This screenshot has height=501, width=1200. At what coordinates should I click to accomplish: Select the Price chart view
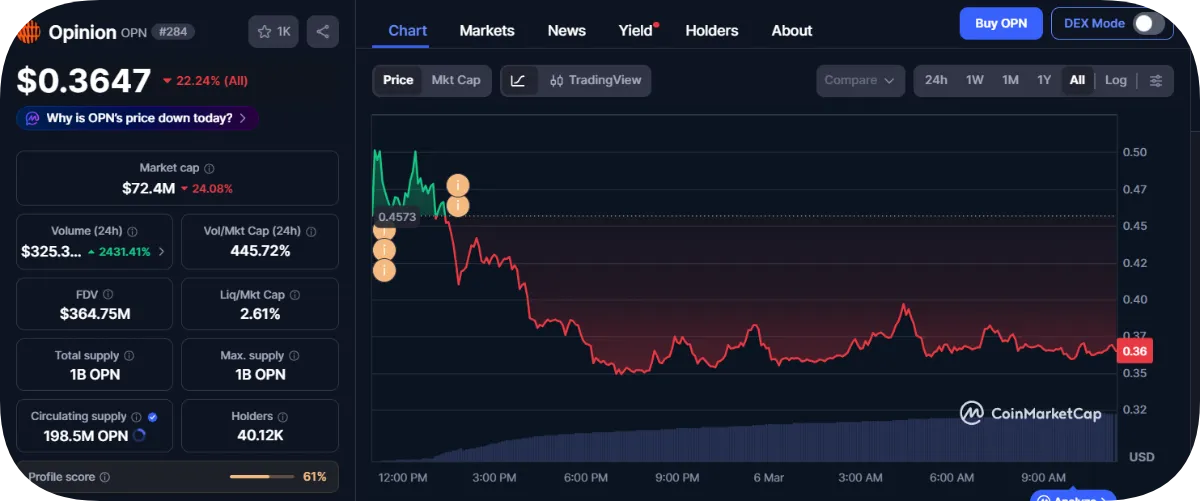(x=398, y=80)
